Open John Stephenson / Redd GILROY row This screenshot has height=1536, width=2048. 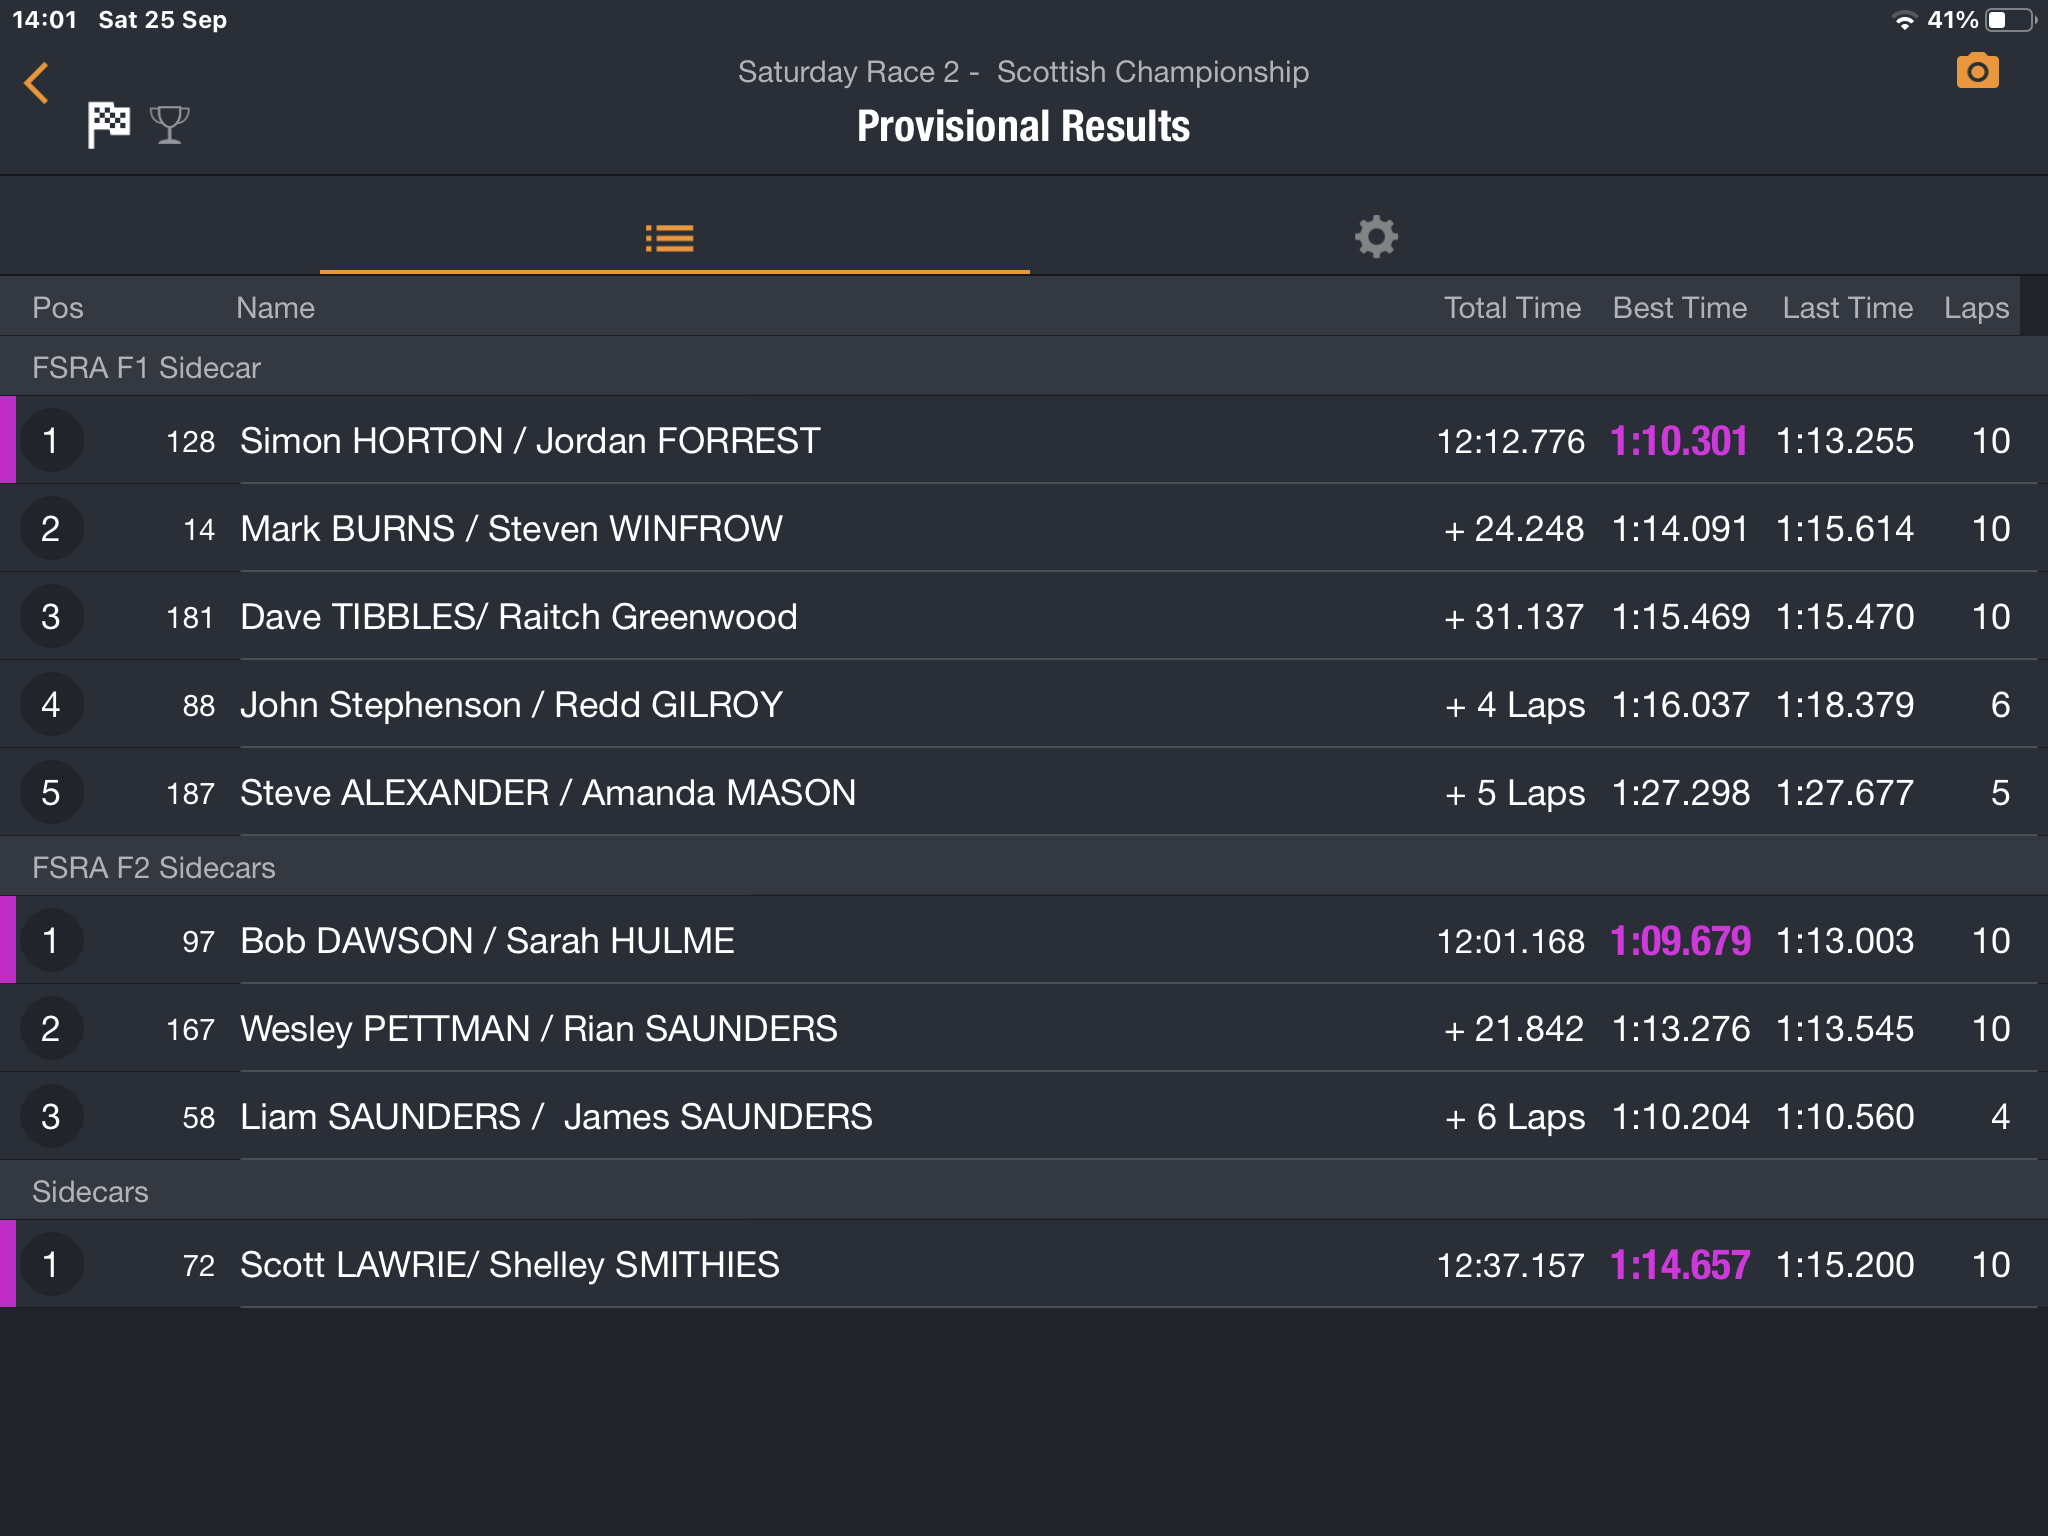click(1024, 704)
